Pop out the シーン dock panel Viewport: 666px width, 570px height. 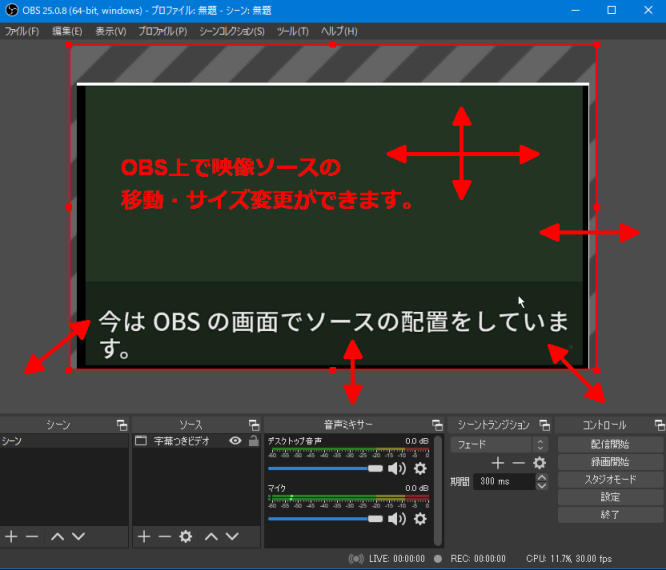122,425
